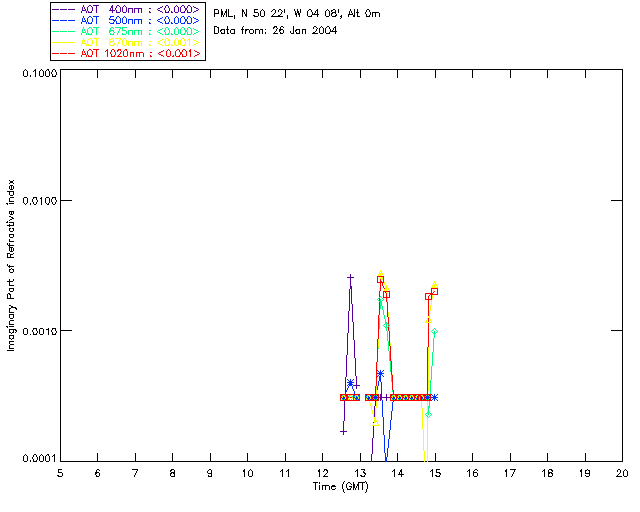Click the x-axis tick label 5
Image resolution: width=640 pixels, height=512 pixels.
pyautogui.click(x=60, y=473)
